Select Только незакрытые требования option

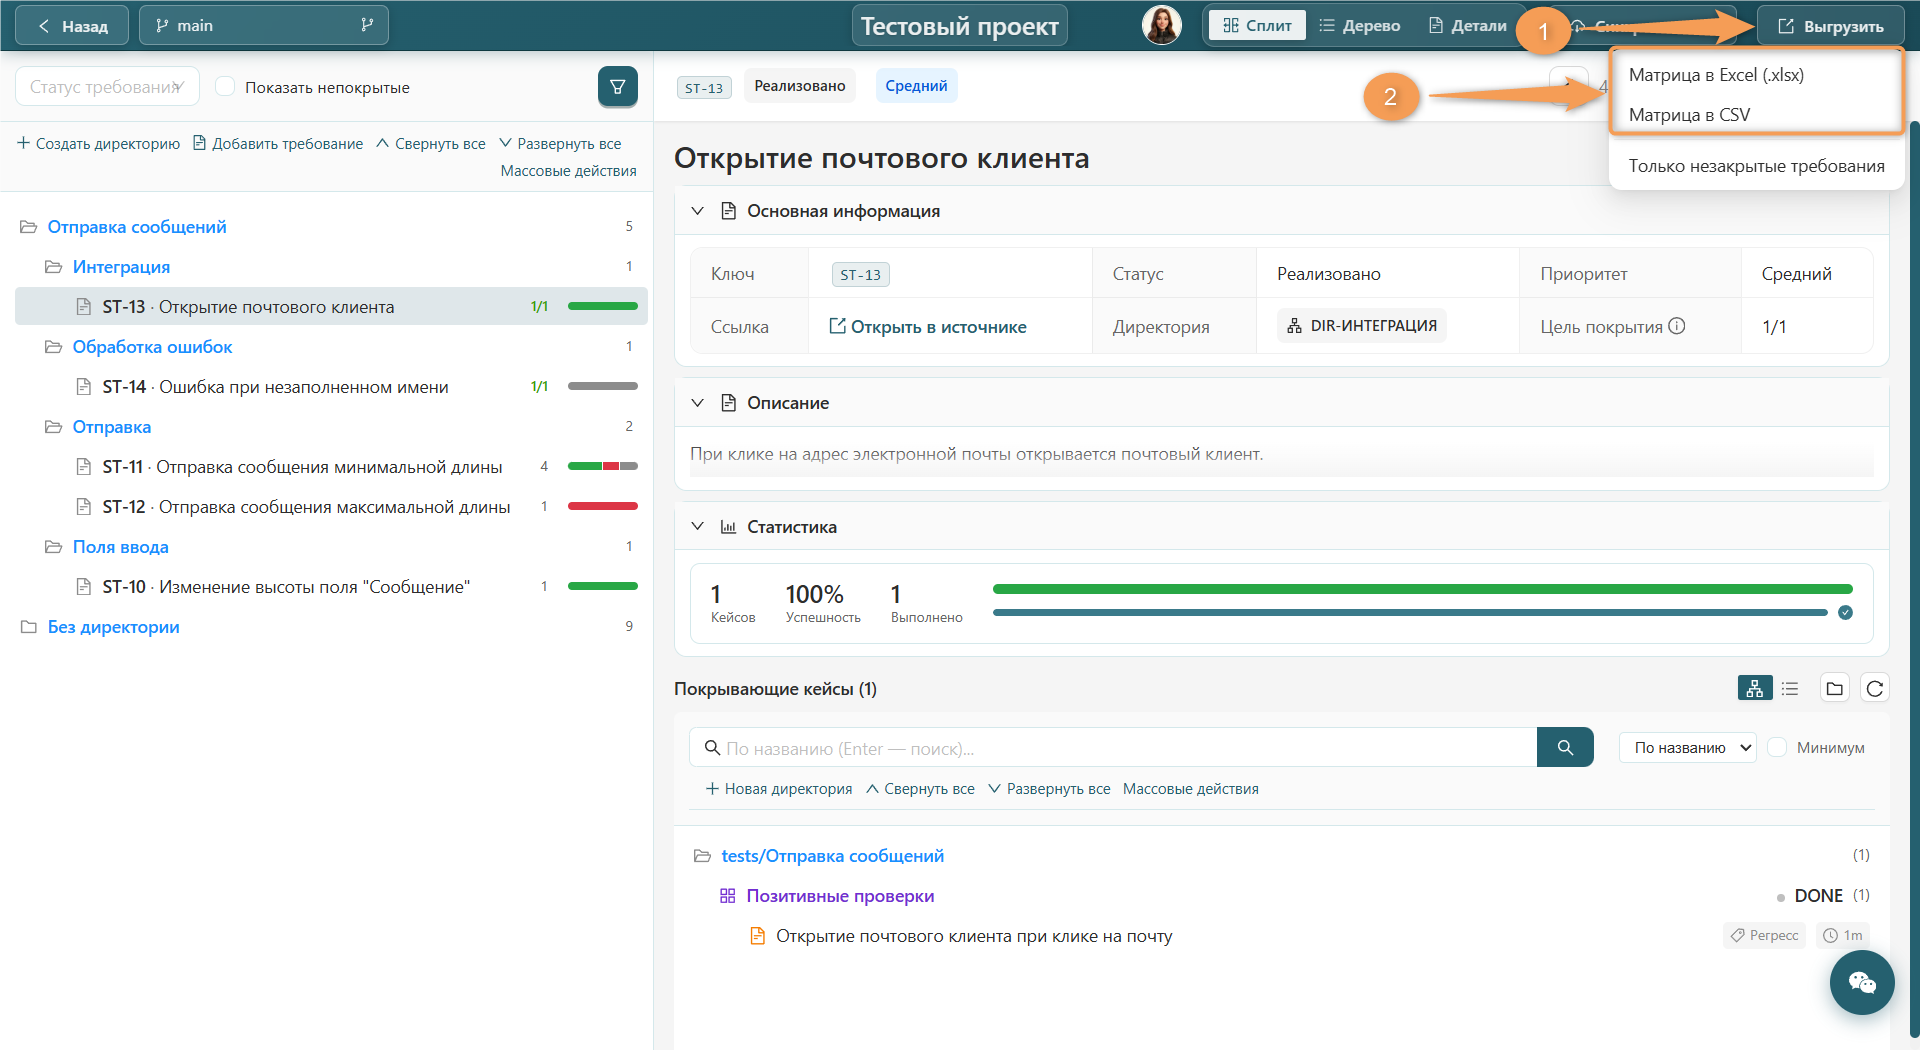[1756, 166]
